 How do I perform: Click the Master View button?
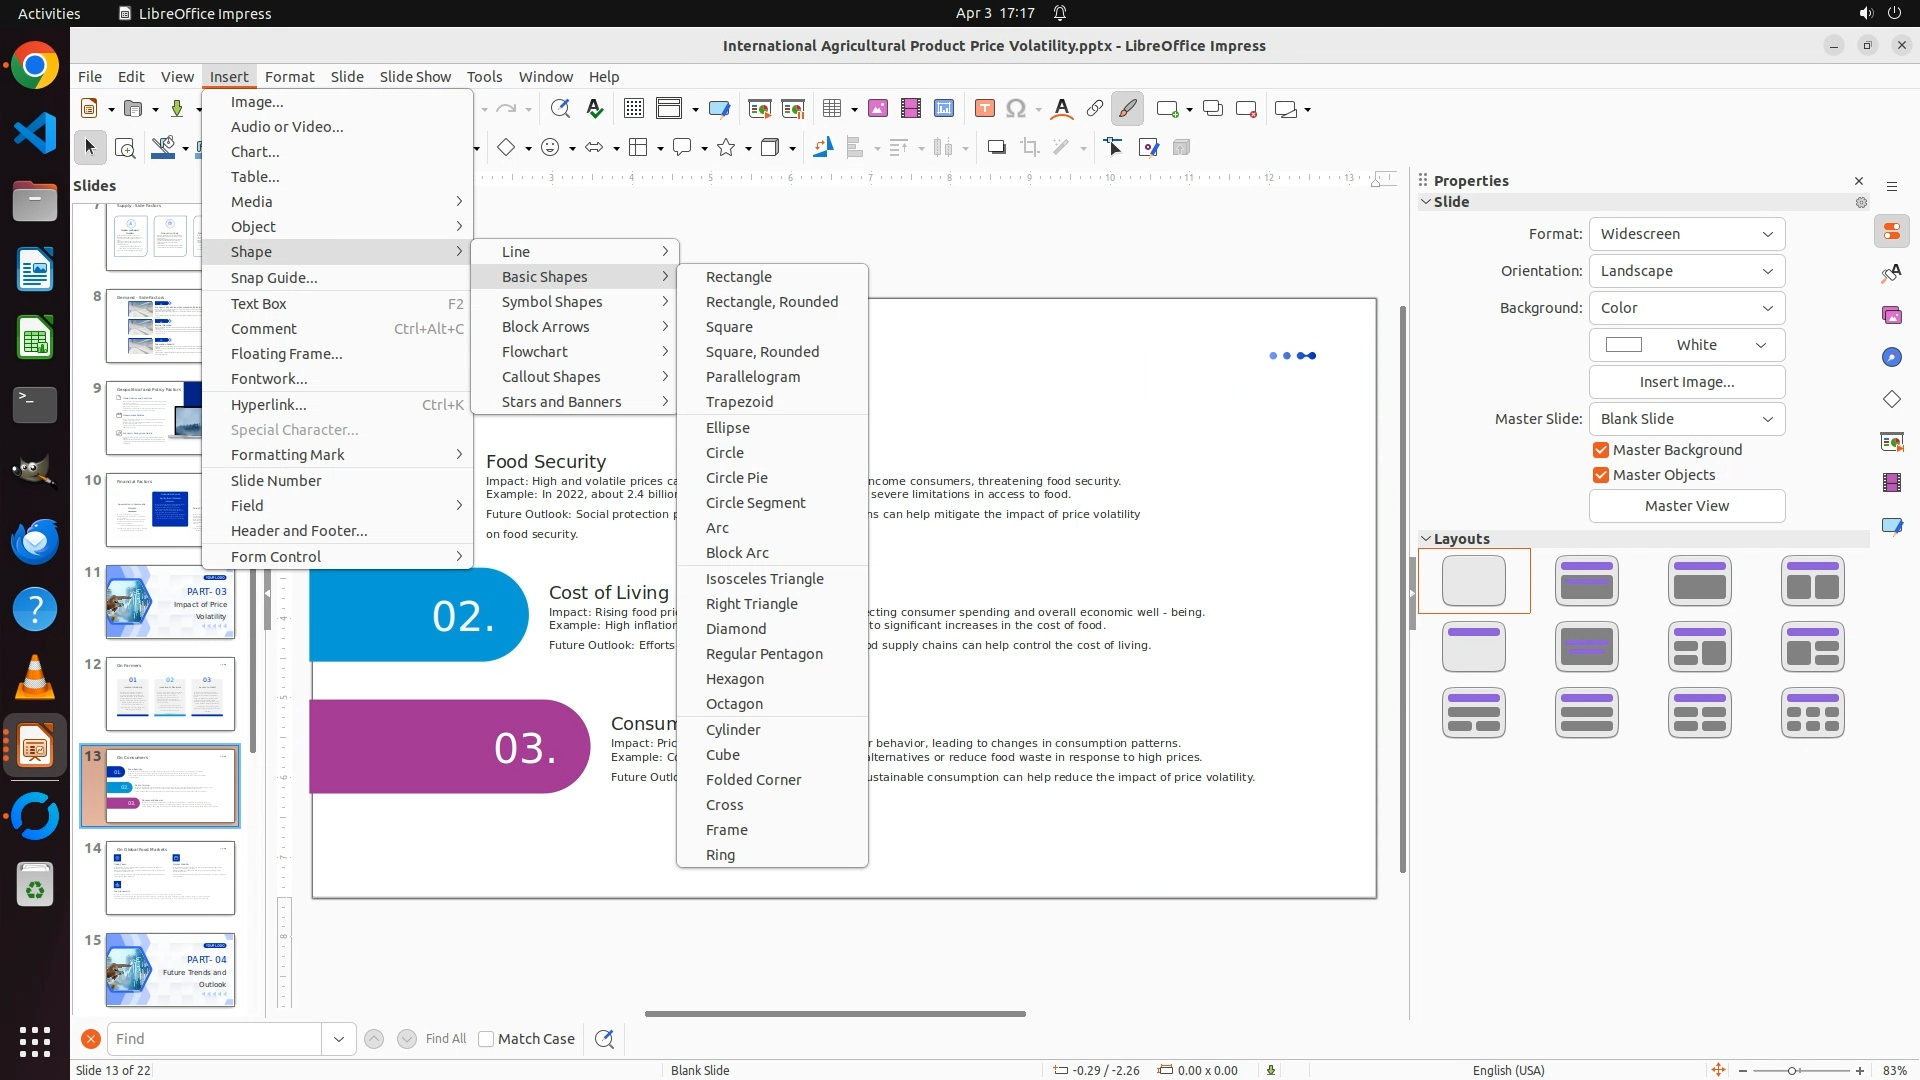pyautogui.click(x=1686, y=506)
